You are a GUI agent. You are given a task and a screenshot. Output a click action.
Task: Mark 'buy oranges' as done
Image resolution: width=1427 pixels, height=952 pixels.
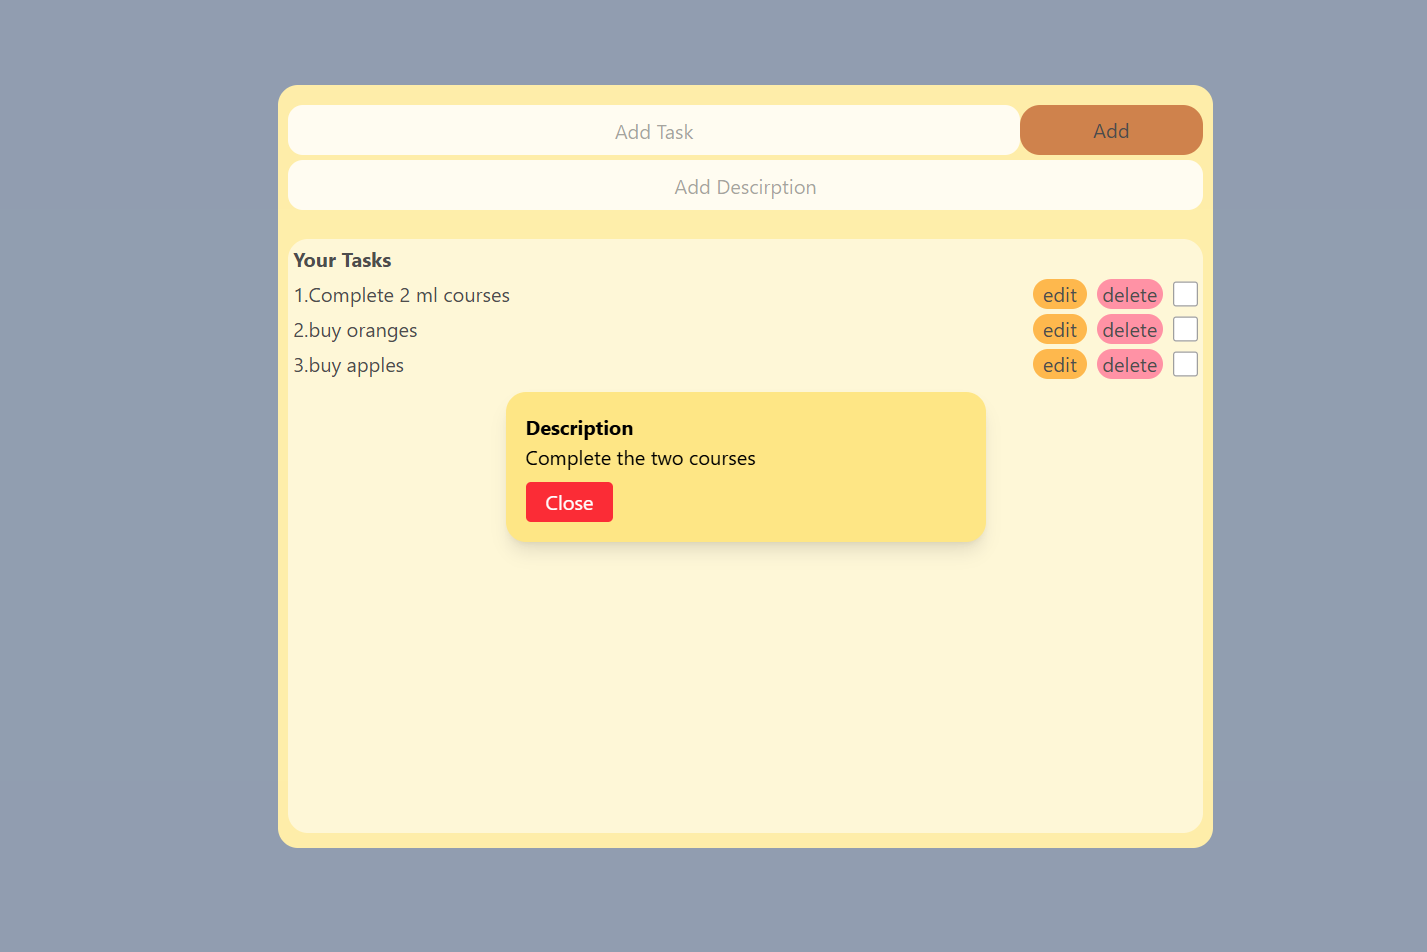[x=1185, y=330]
